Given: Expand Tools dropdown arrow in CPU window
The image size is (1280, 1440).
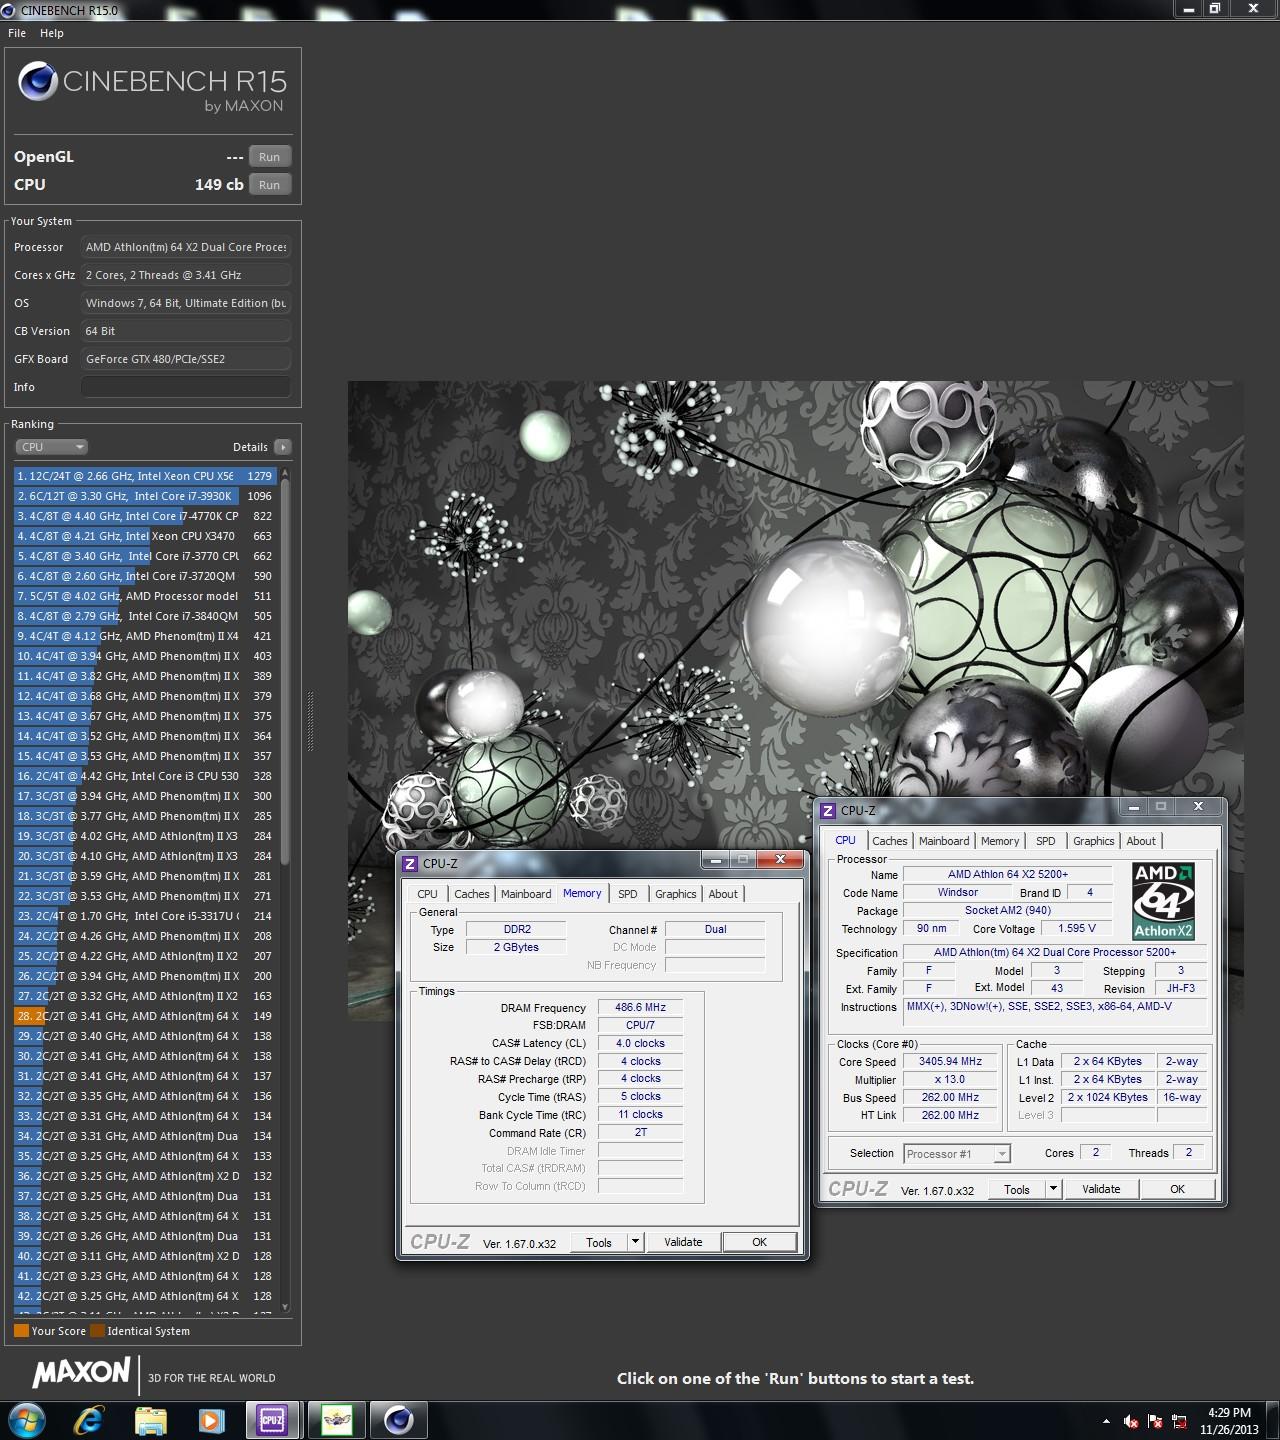Looking at the screenshot, I should click(x=1053, y=1189).
